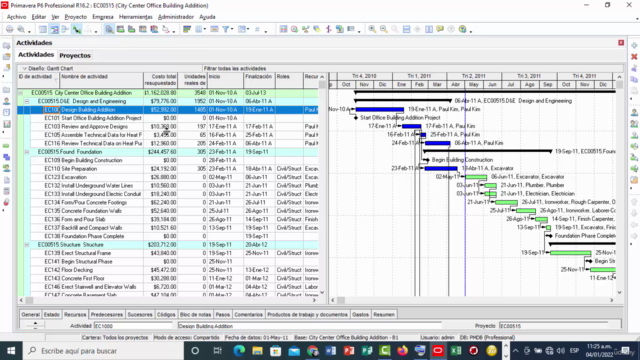Click the Actividad ID field EC1000

pos(133,326)
